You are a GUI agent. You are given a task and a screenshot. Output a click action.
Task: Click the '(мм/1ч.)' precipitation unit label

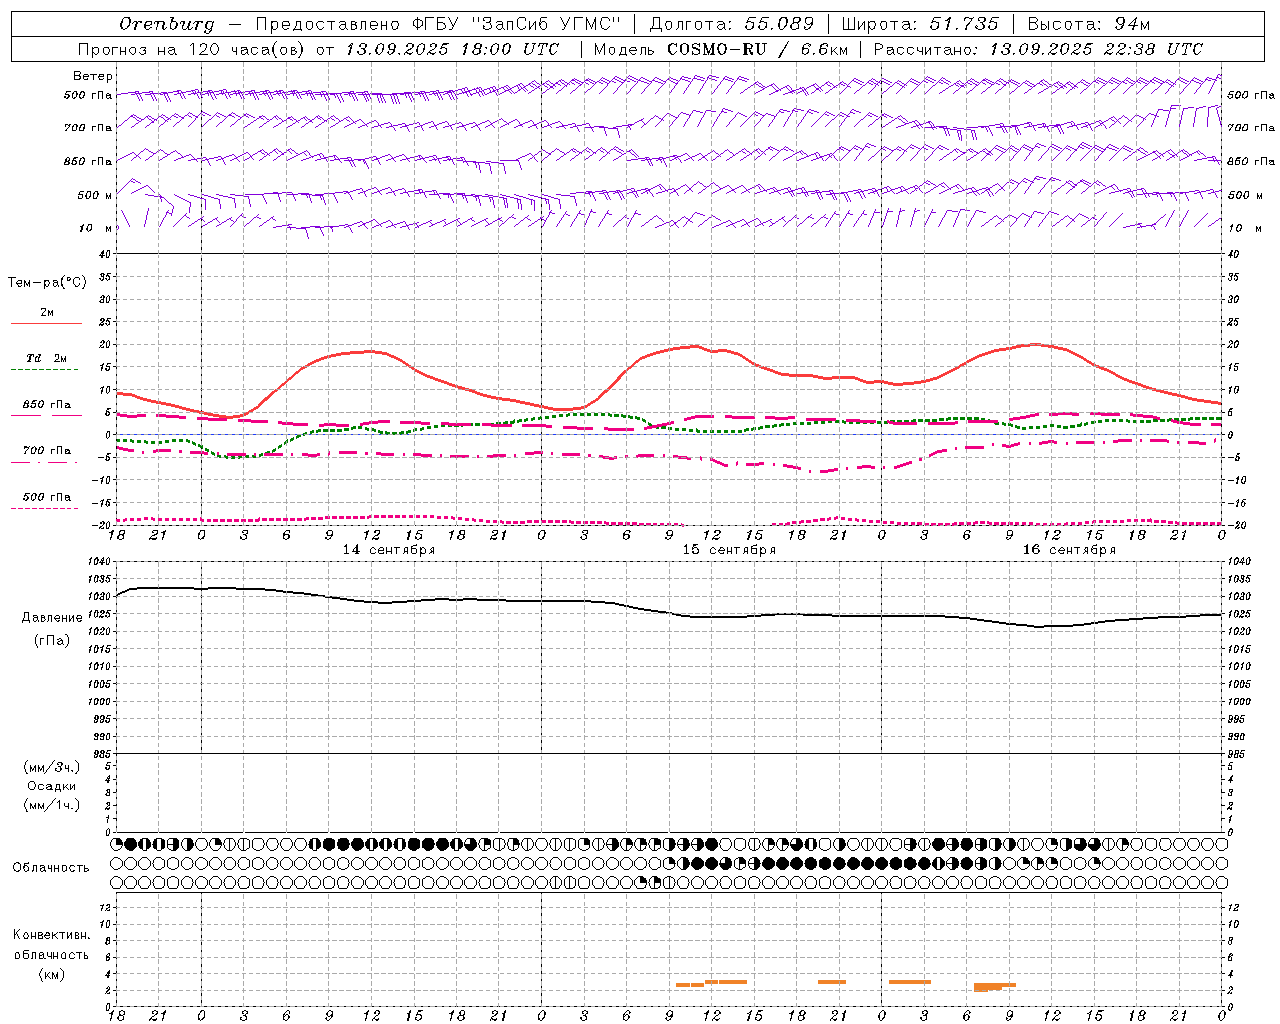click(x=52, y=805)
